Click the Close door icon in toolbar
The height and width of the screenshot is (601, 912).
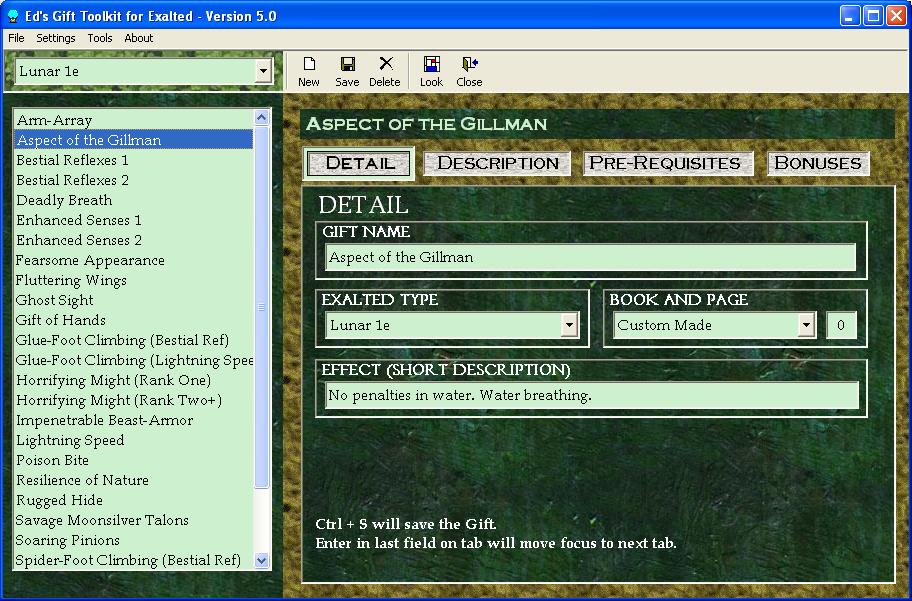click(x=469, y=65)
